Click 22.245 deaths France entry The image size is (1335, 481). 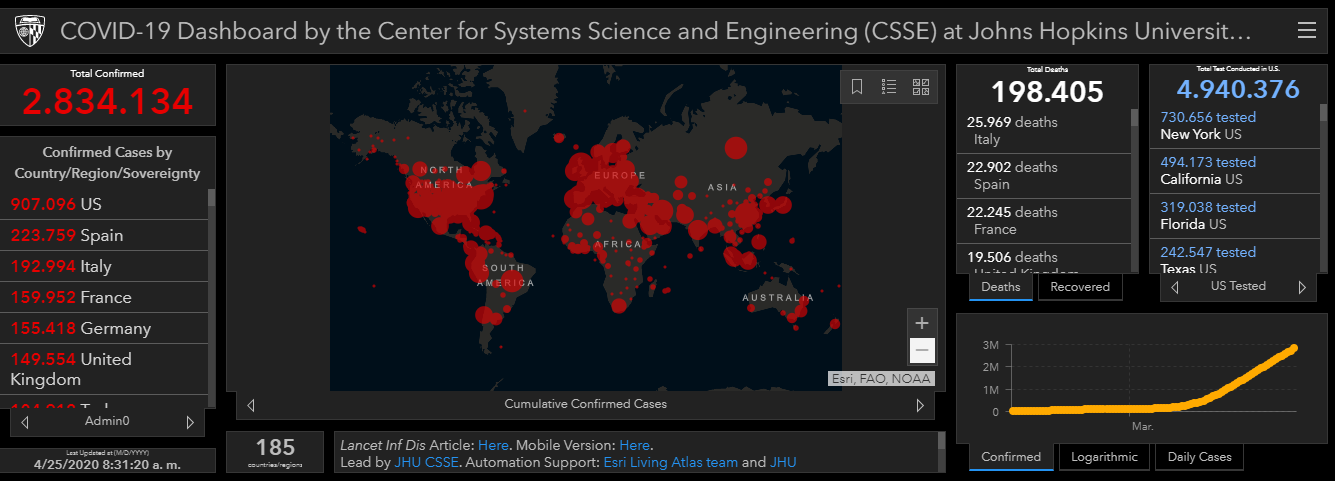pyautogui.click(x=1045, y=221)
